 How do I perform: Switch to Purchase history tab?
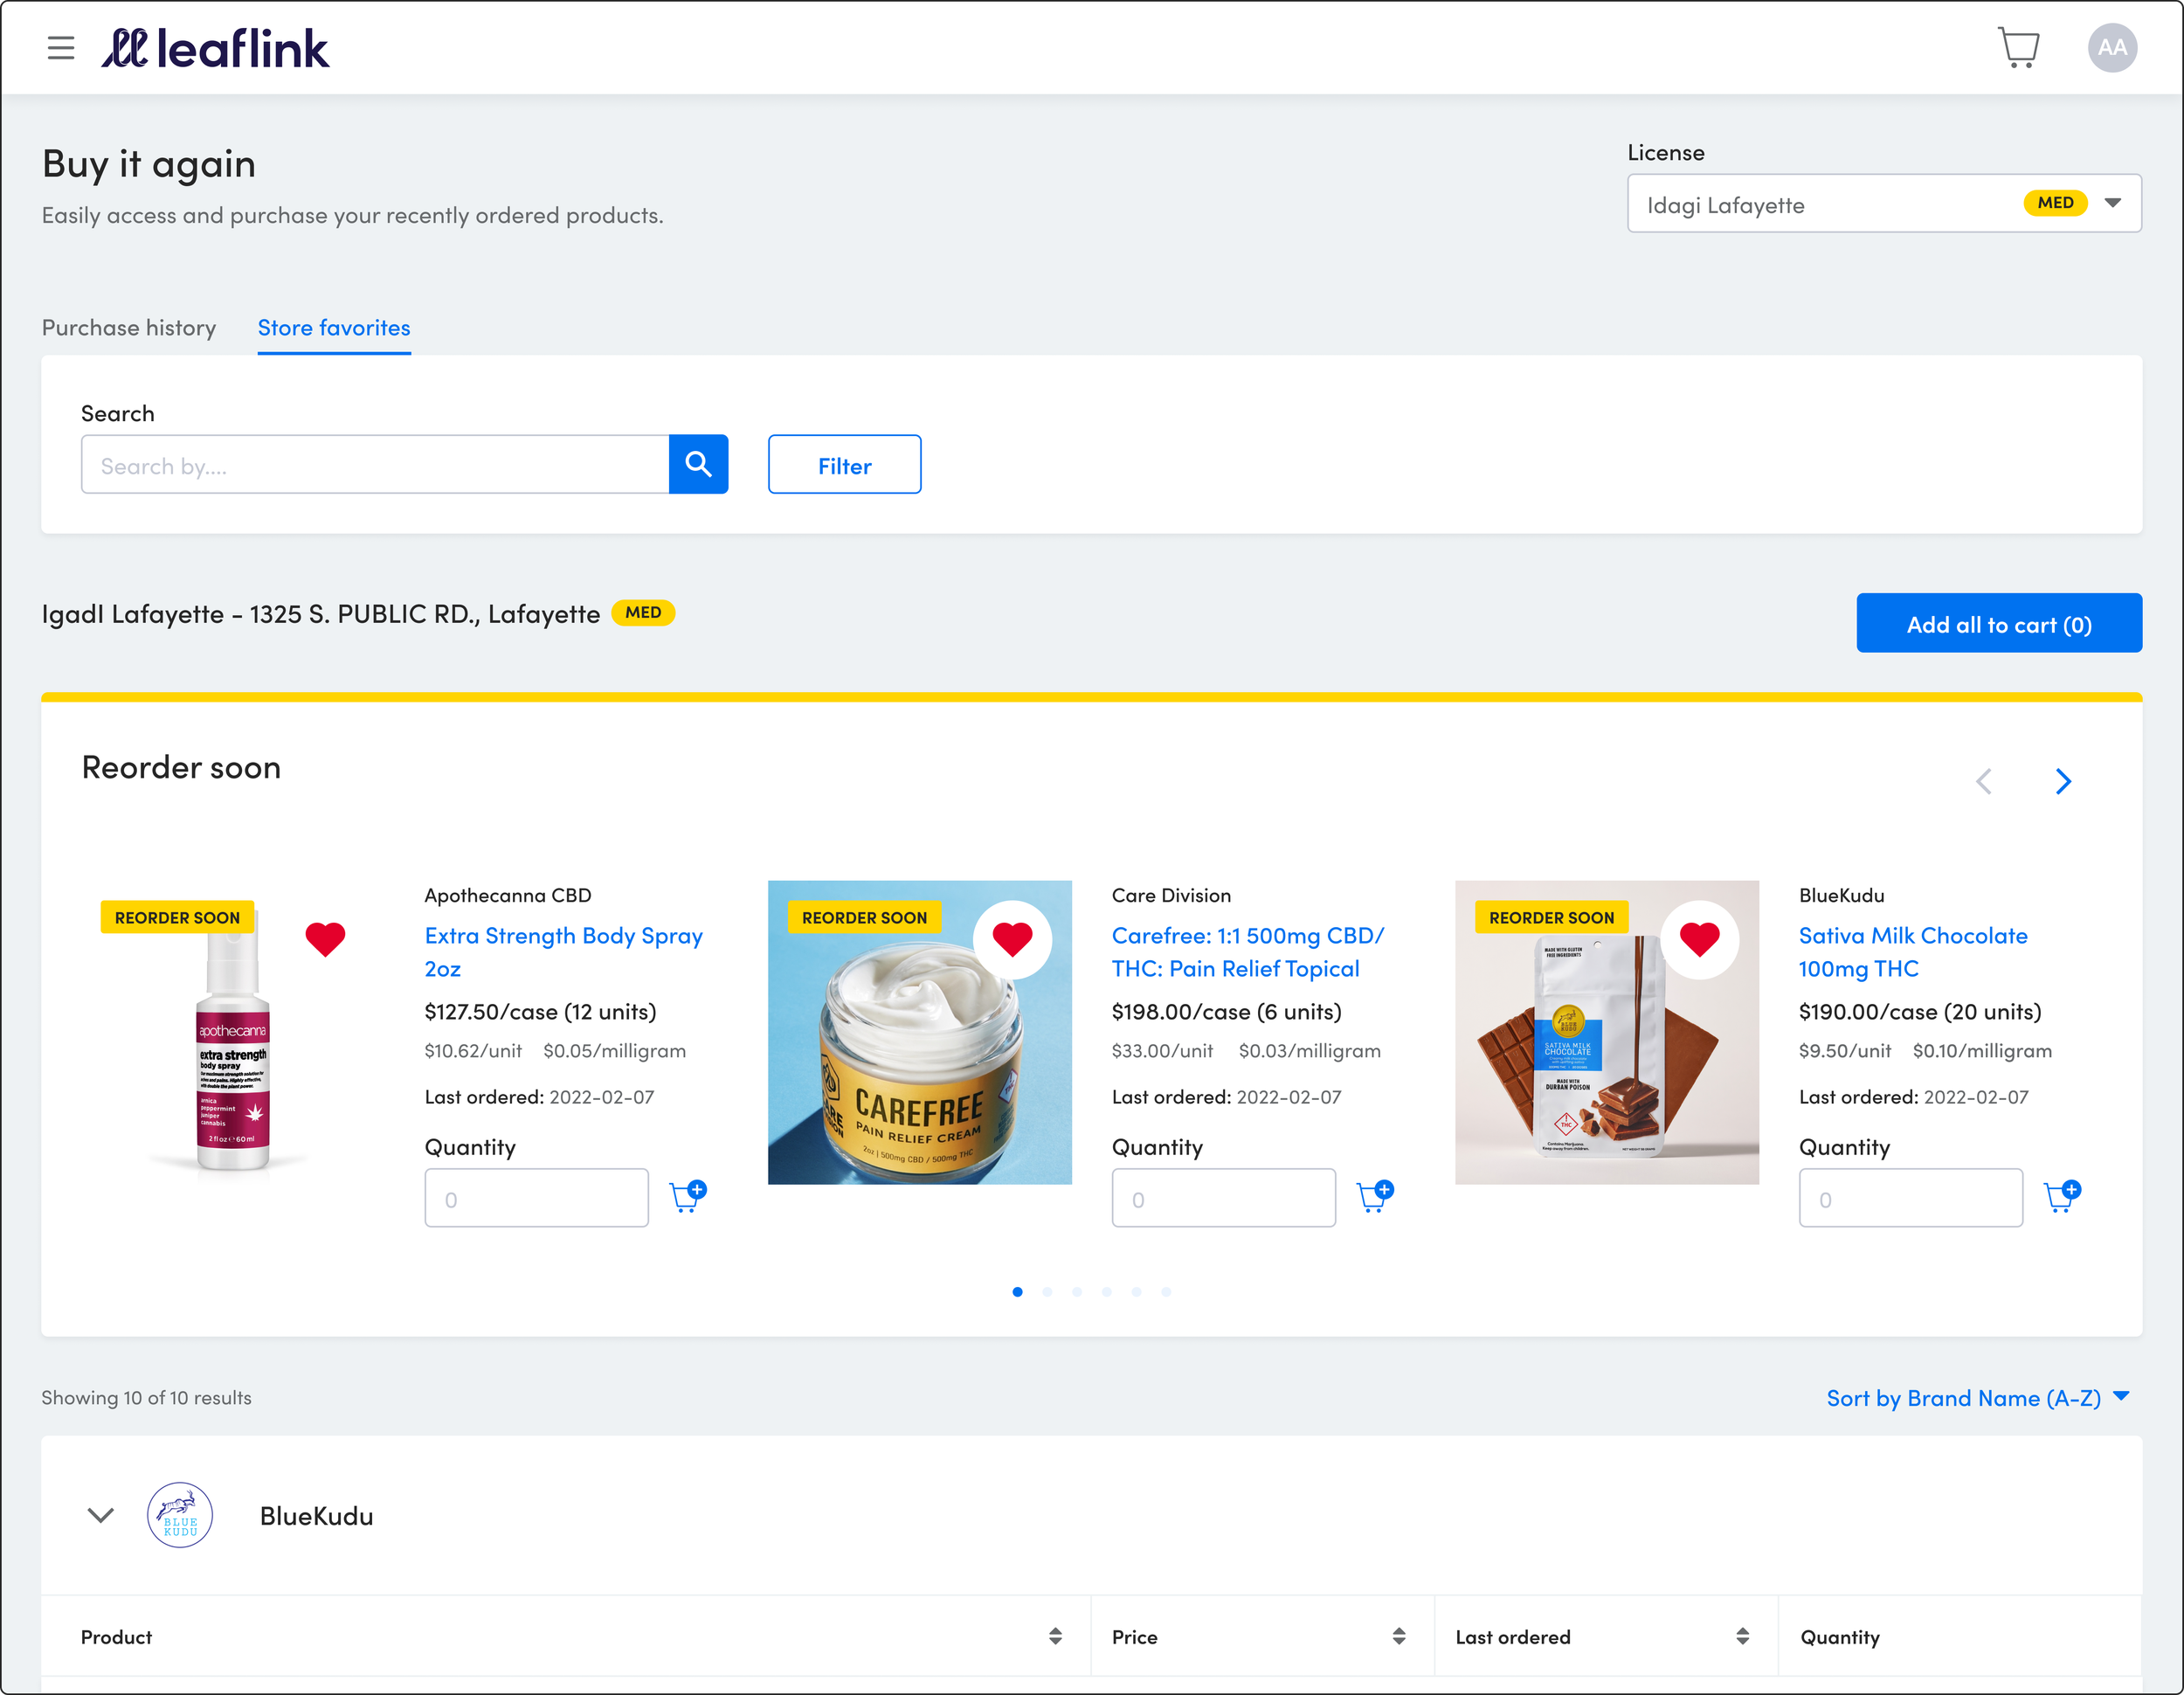click(129, 328)
